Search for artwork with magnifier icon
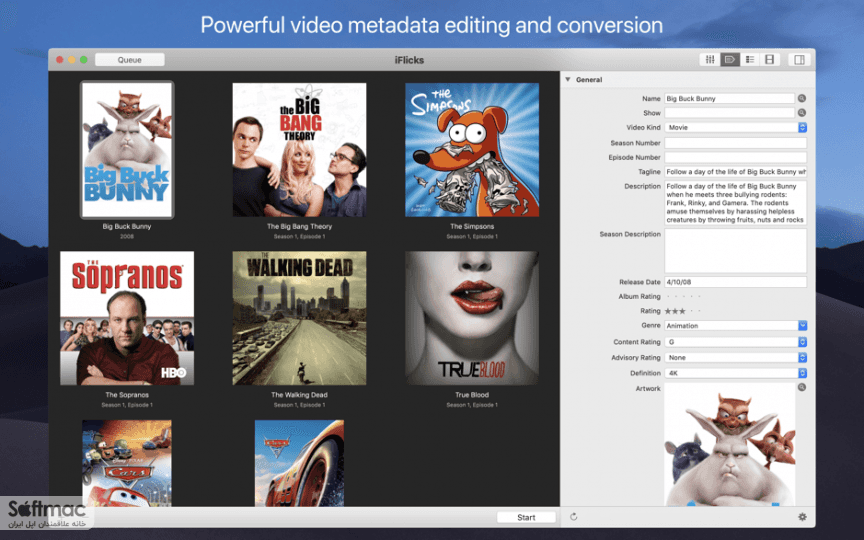Image resolution: width=864 pixels, height=540 pixels. point(802,387)
